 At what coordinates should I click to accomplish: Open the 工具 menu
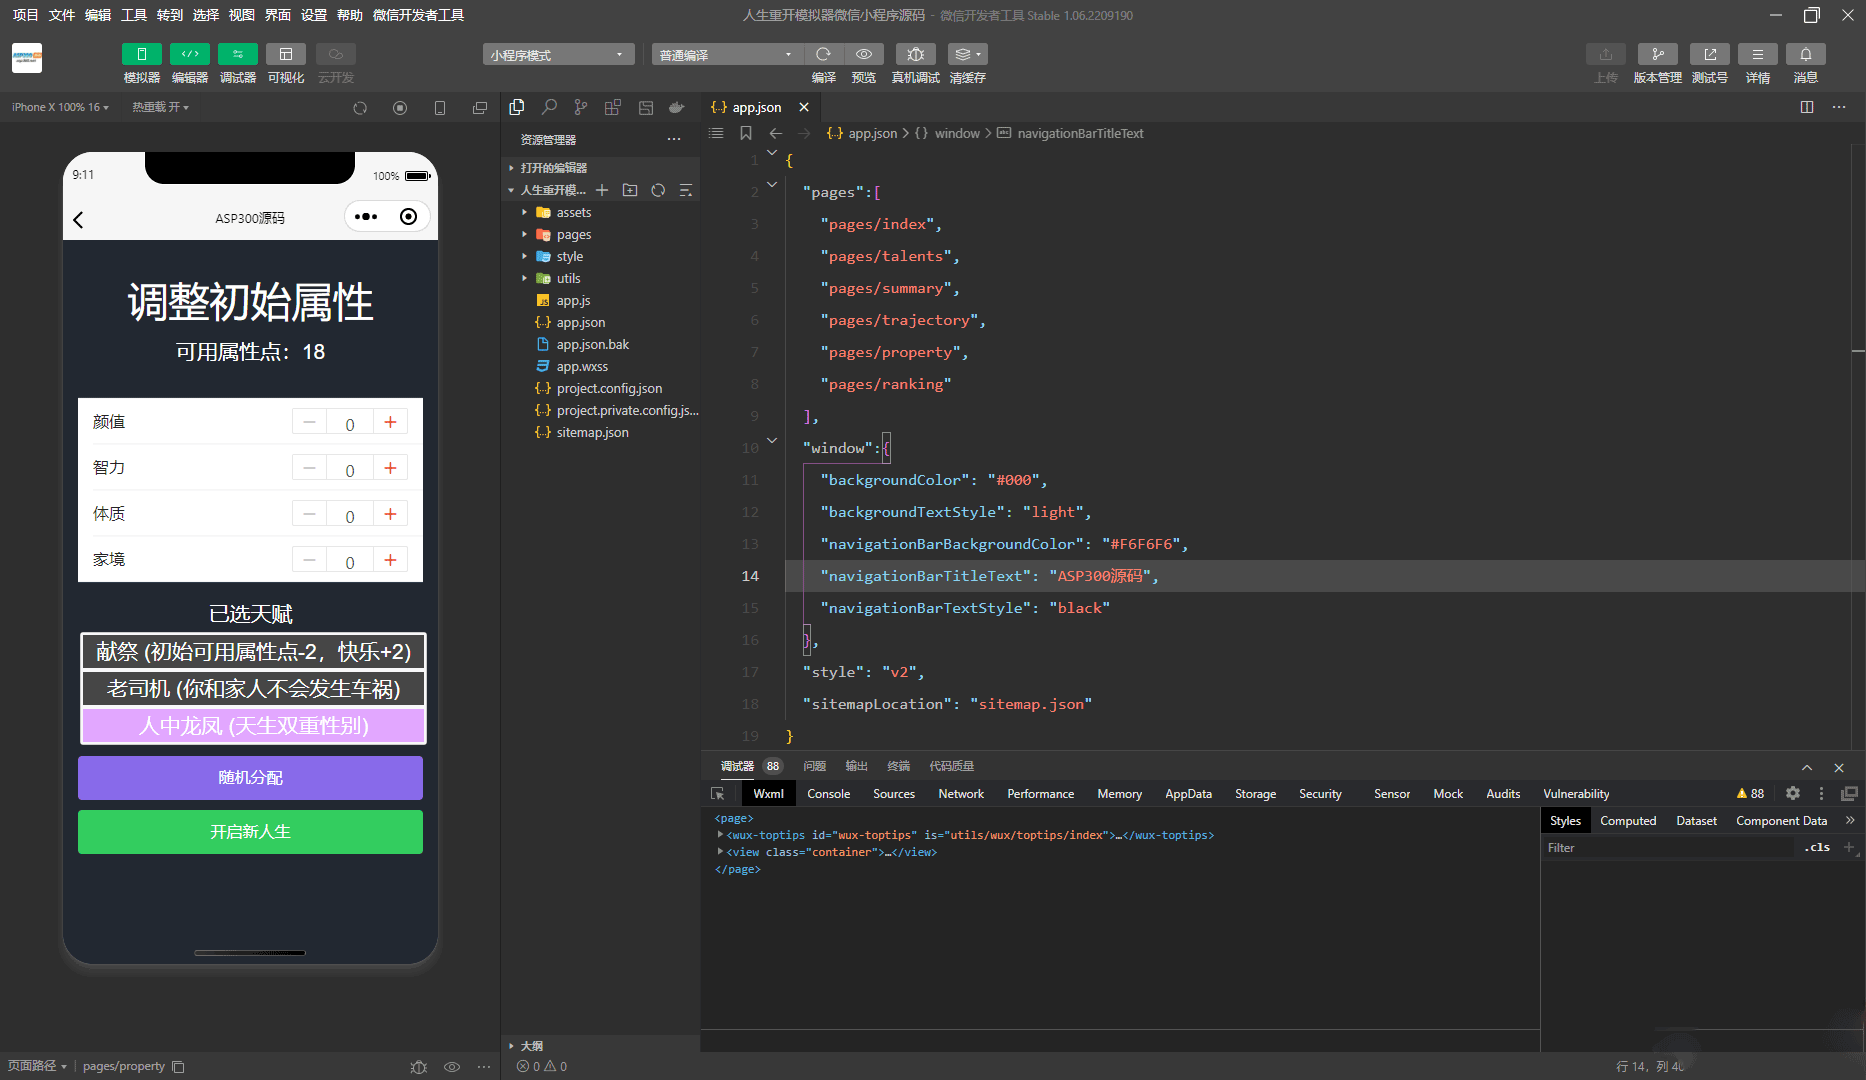coord(134,15)
